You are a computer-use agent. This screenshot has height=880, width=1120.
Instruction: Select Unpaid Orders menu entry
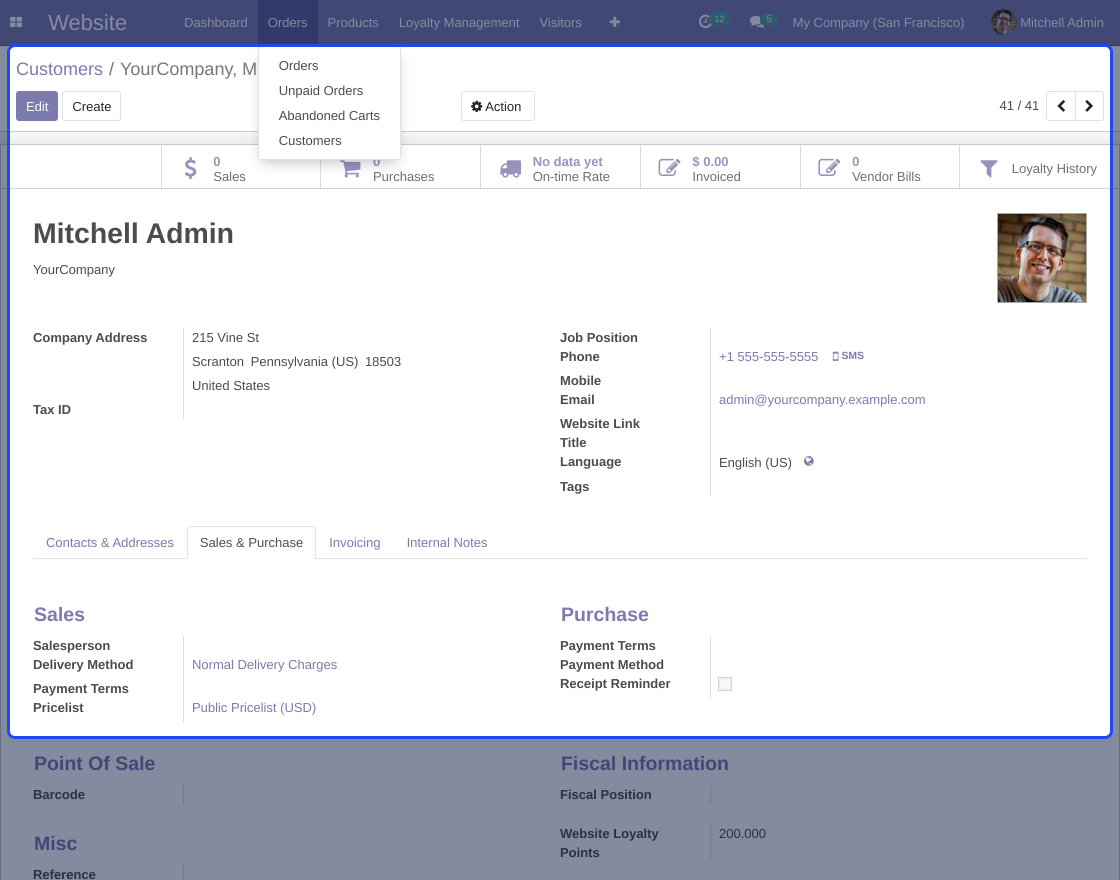pyautogui.click(x=329, y=91)
